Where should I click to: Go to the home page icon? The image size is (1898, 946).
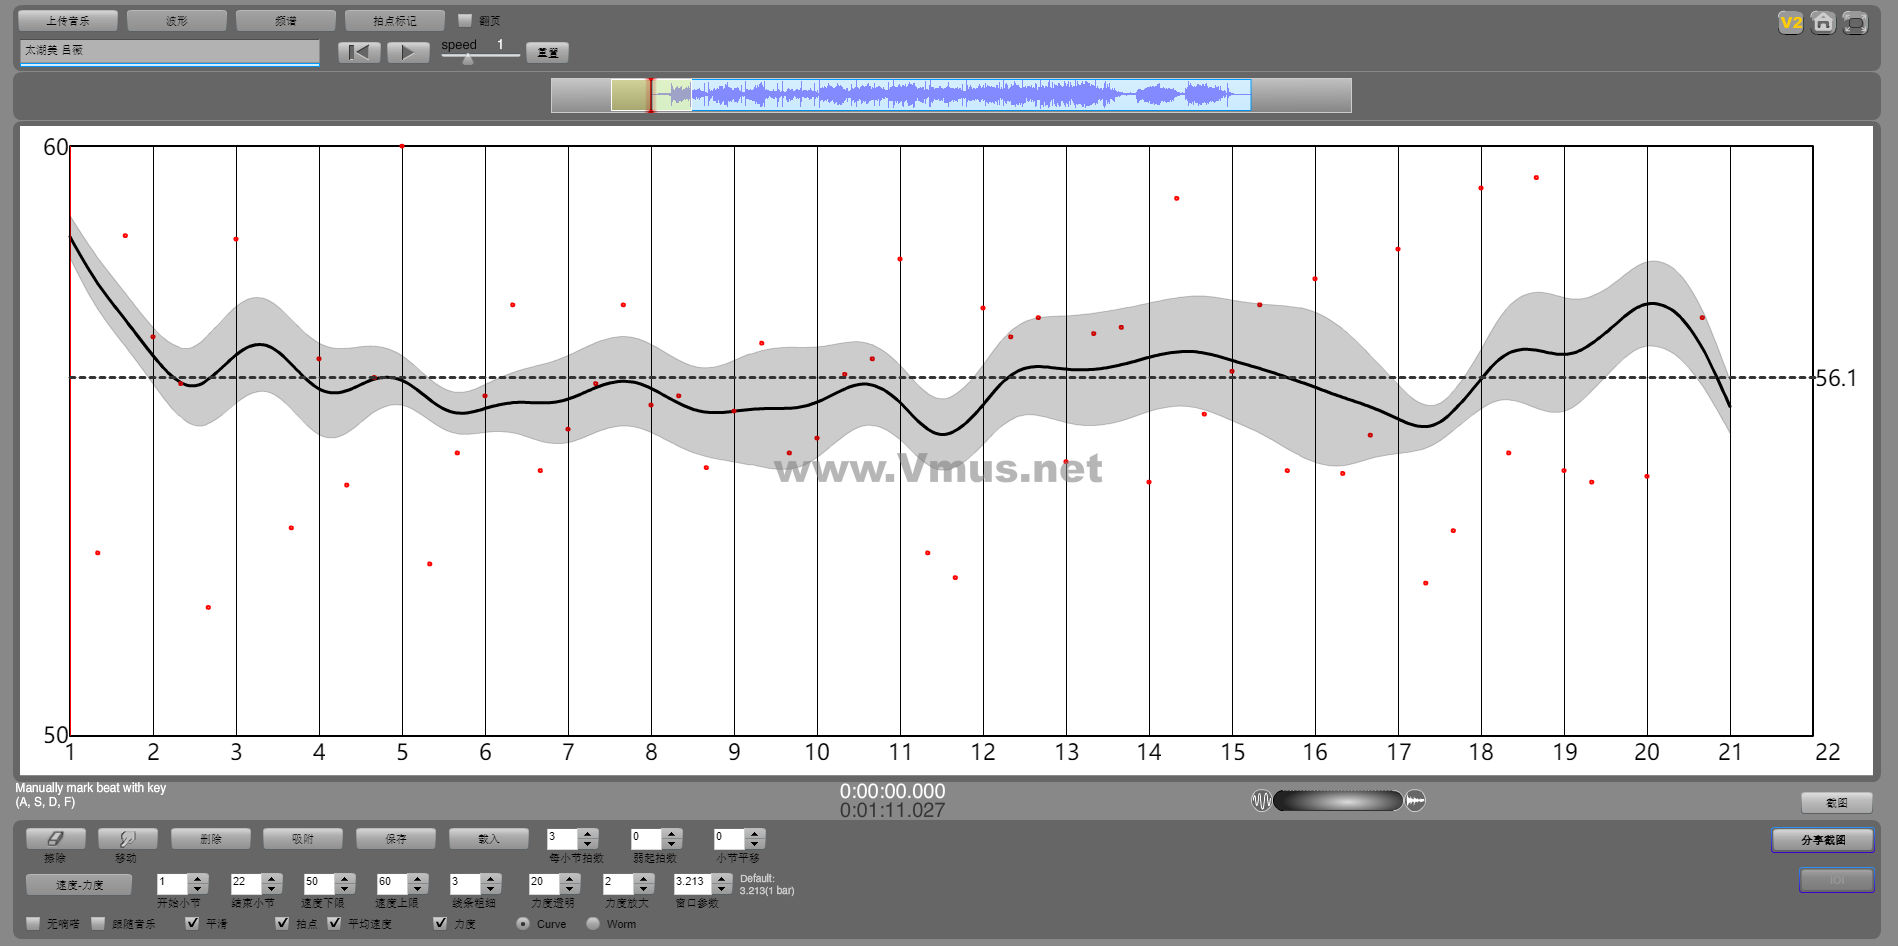click(x=1823, y=22)
